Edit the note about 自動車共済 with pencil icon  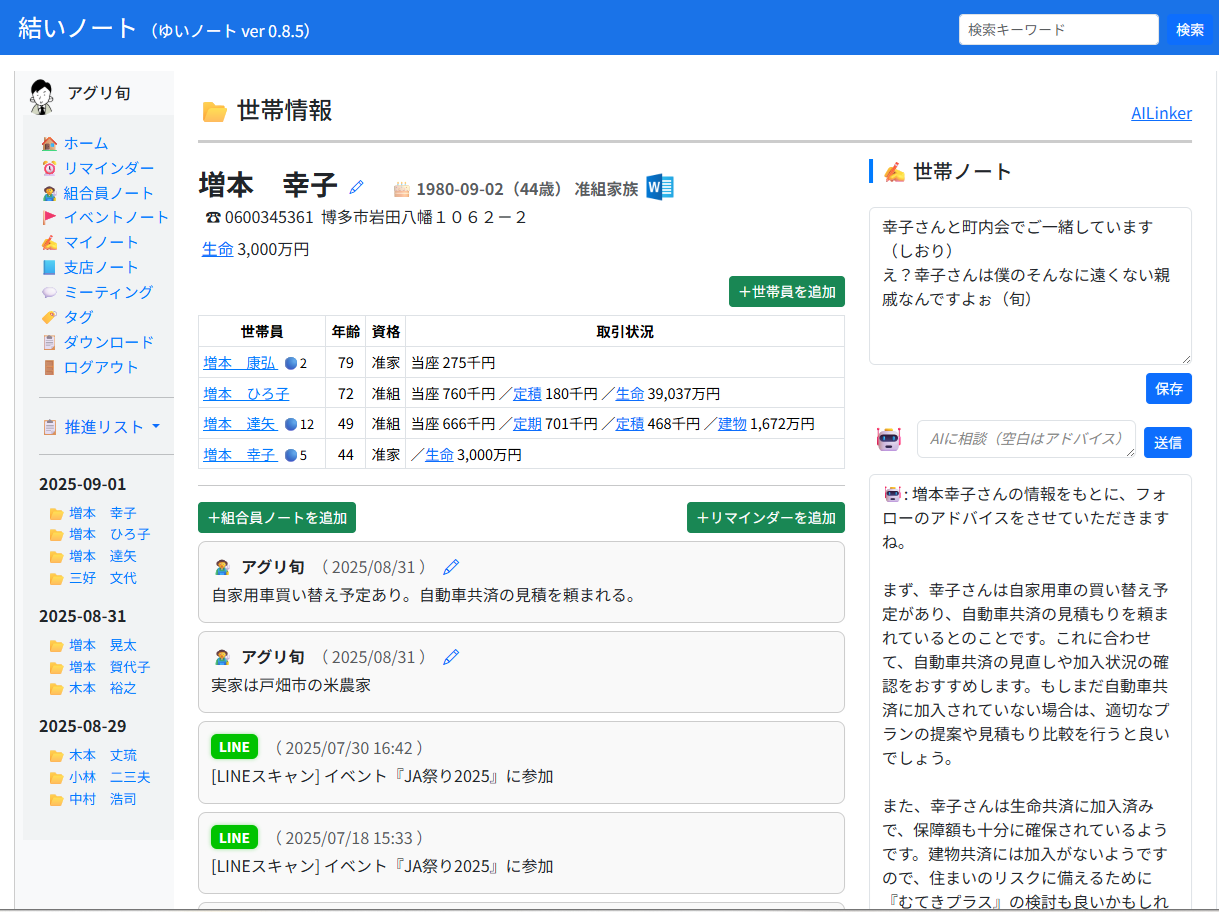coord(451,567)
